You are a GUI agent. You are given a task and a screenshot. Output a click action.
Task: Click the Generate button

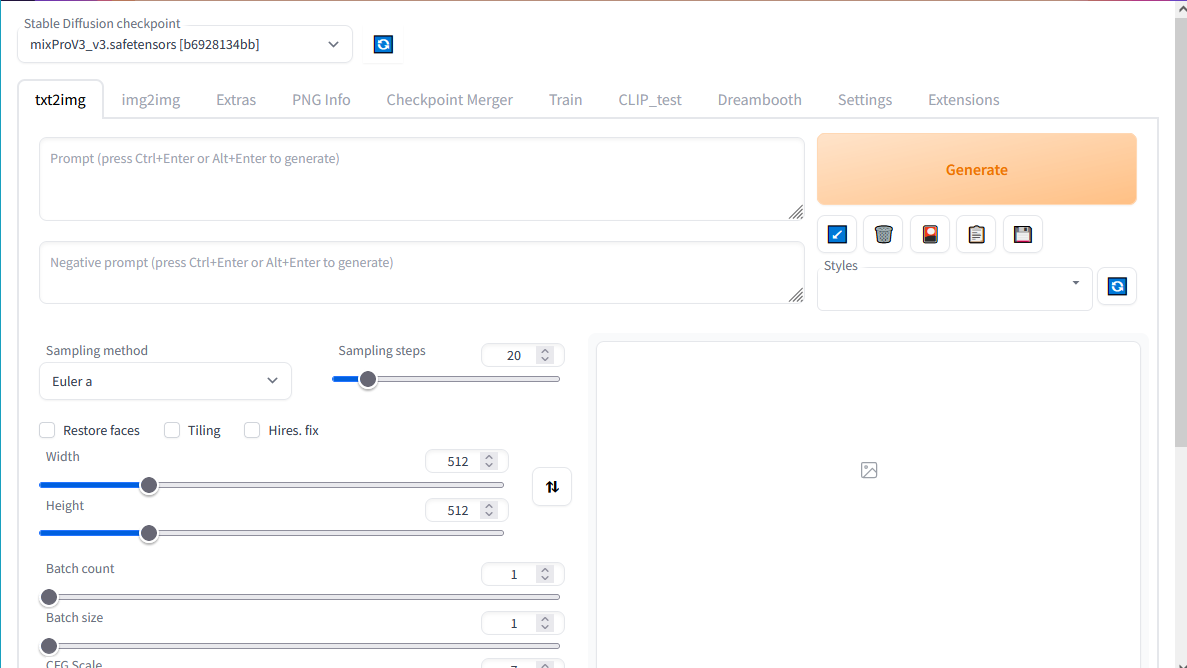(976, 170)
